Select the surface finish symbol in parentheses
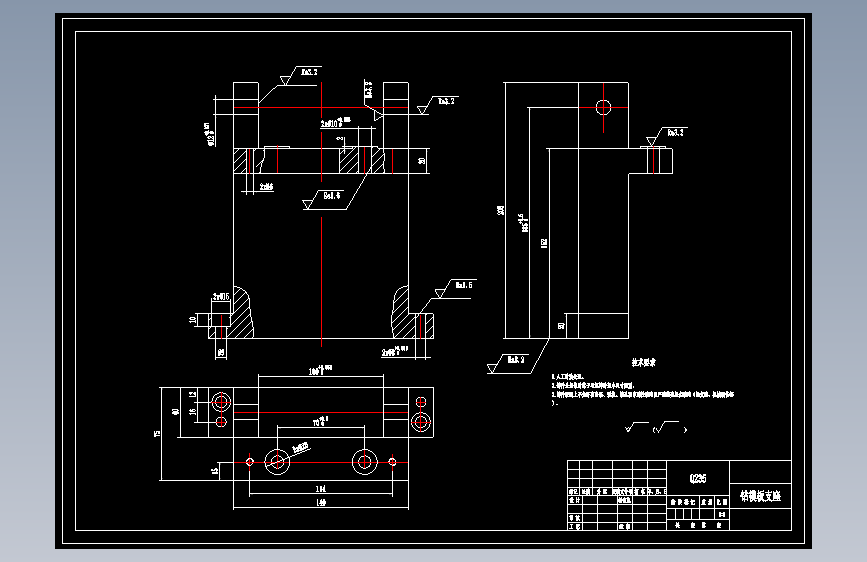 click(669, 428)
